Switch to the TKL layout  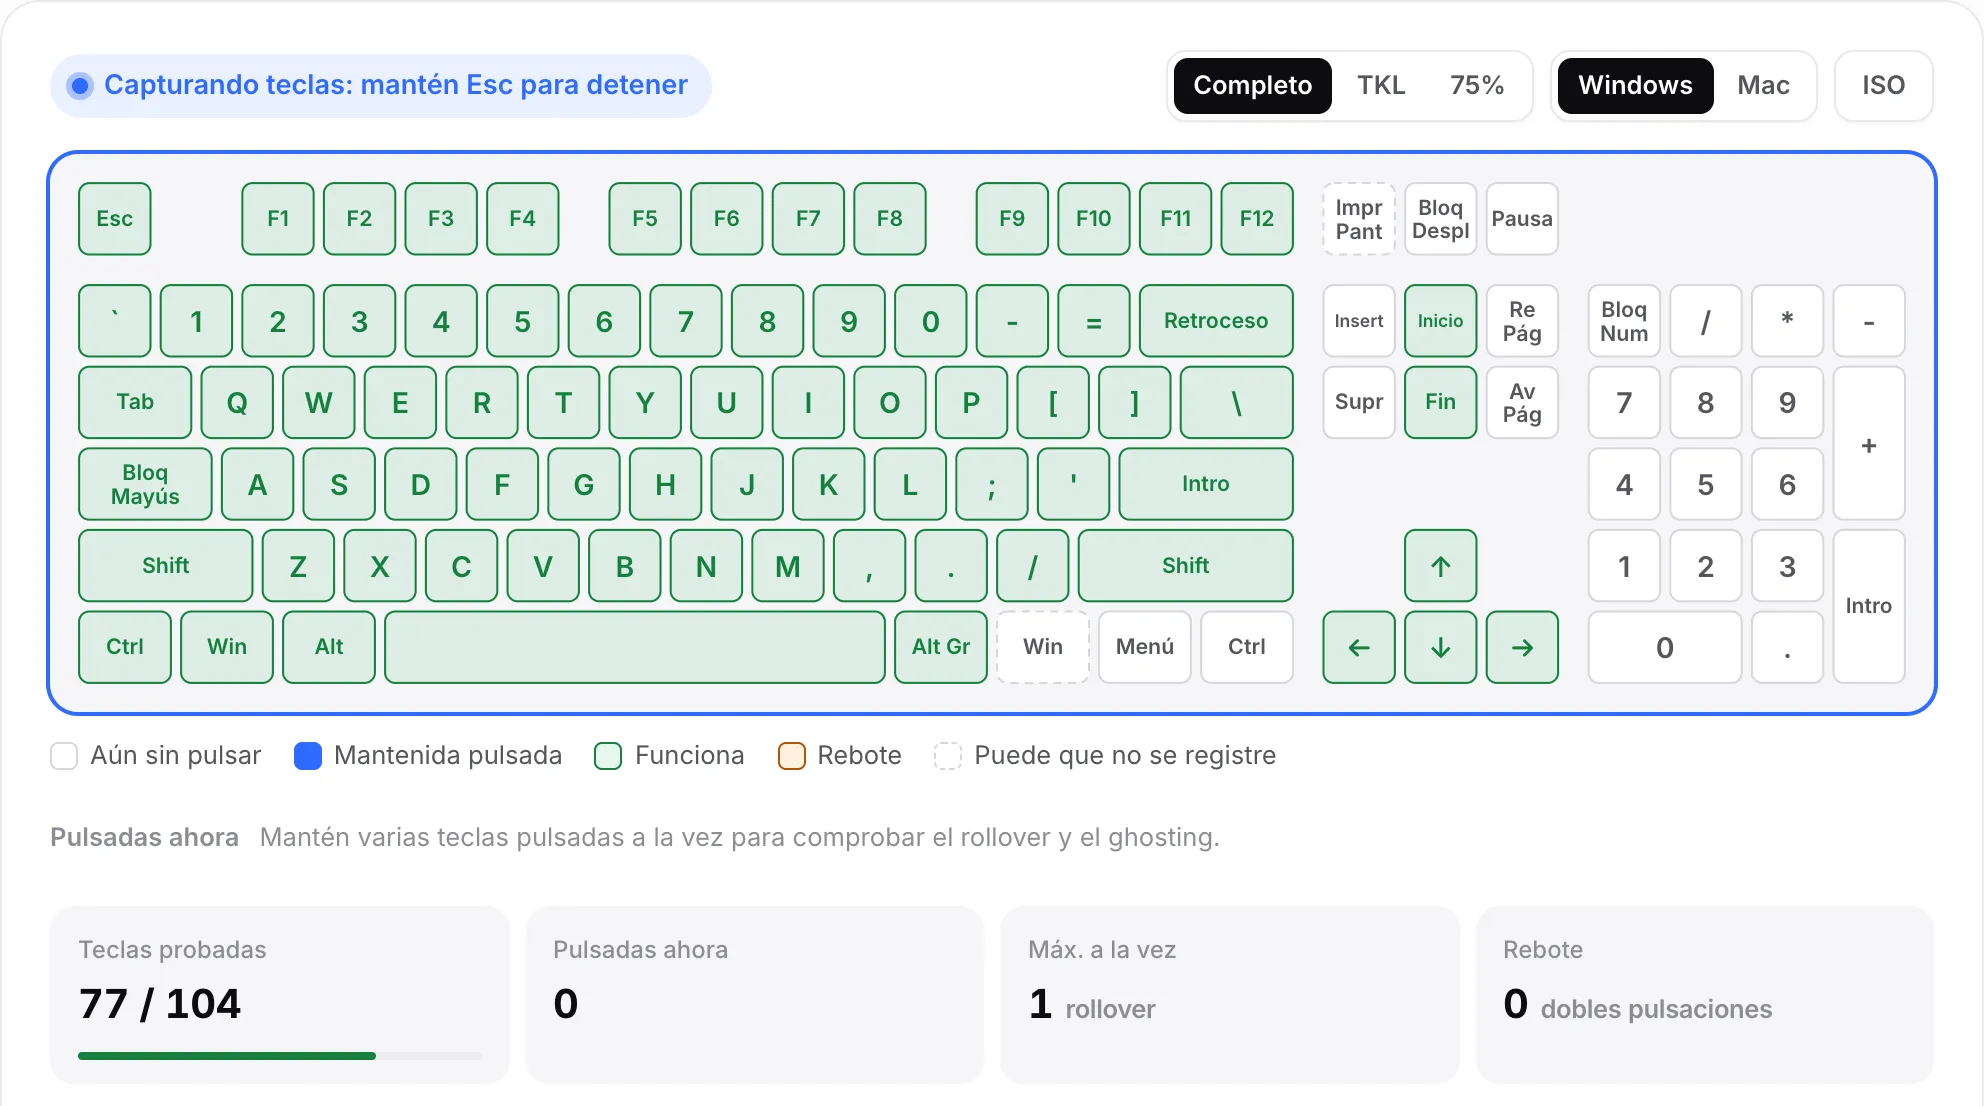pyautogui.click(x=1381, y=85)
